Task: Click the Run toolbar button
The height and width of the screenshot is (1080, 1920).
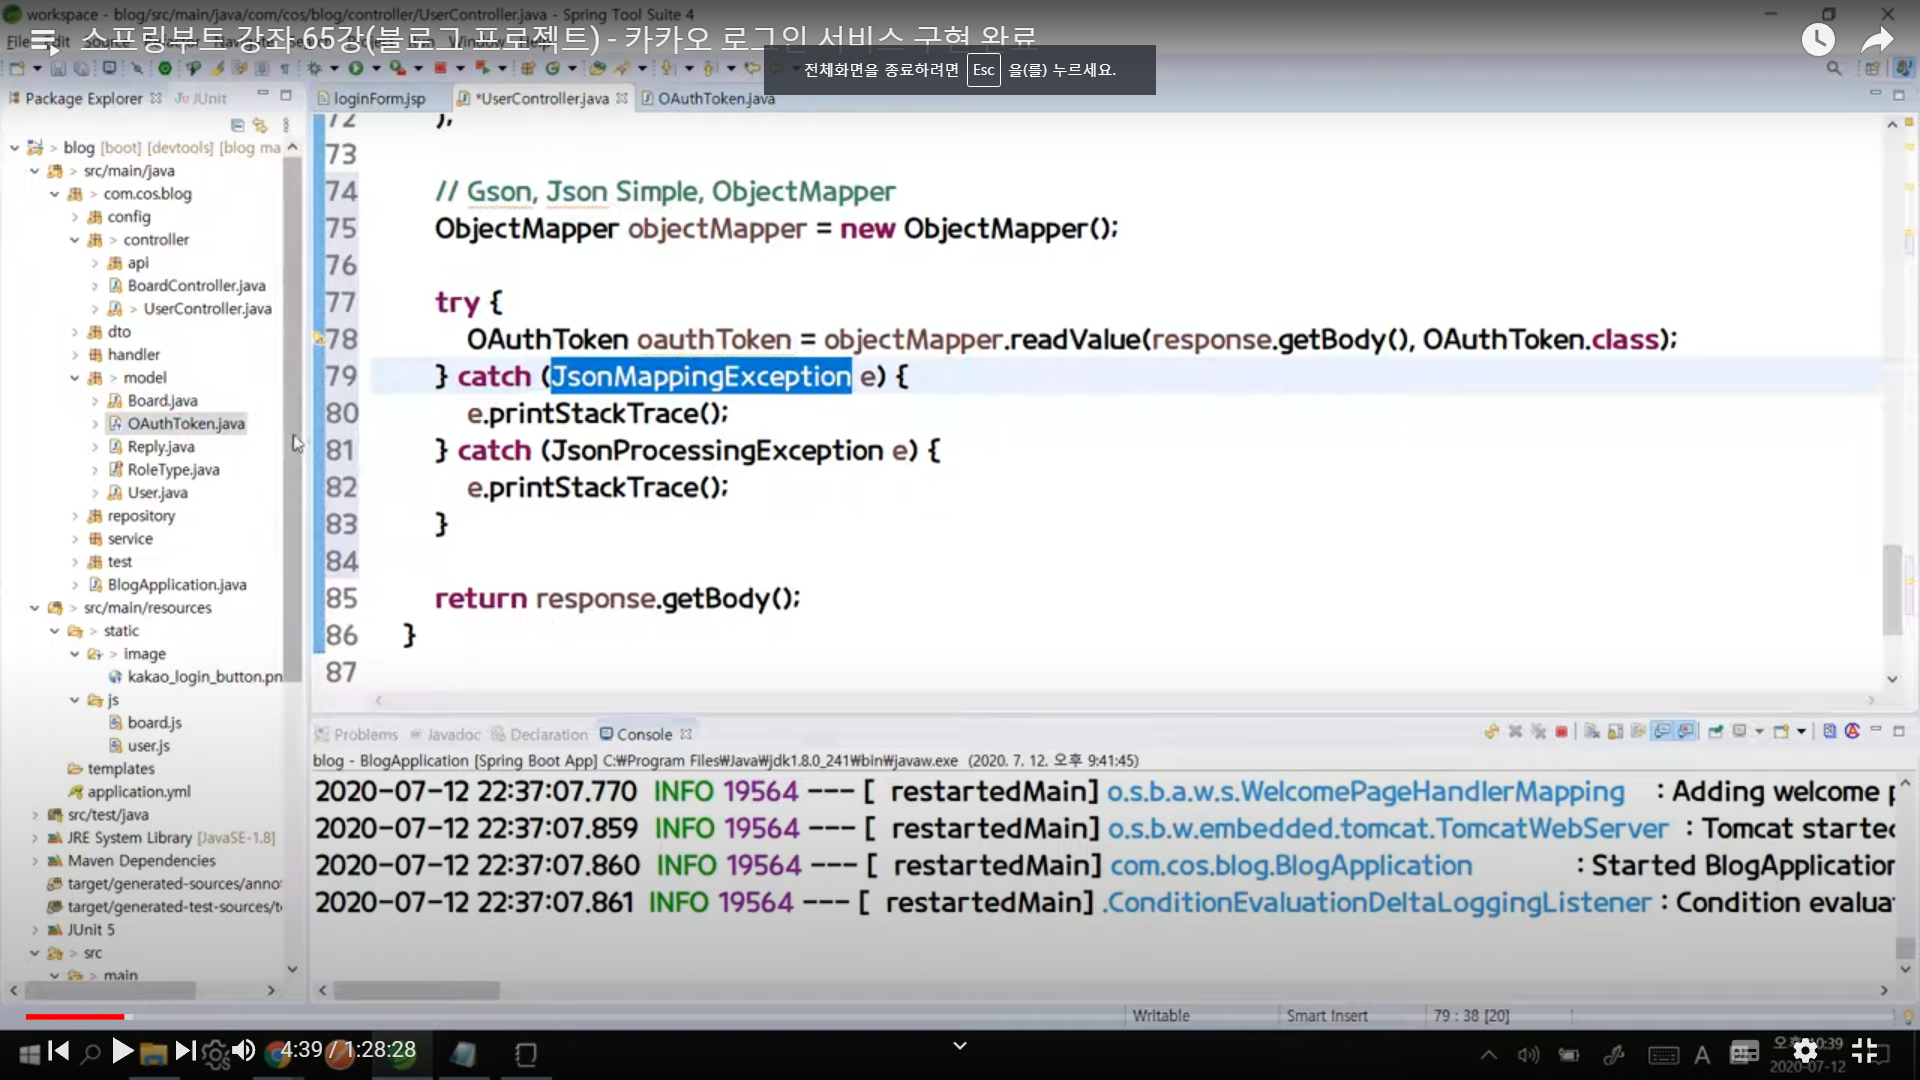Action: point(356,68)
